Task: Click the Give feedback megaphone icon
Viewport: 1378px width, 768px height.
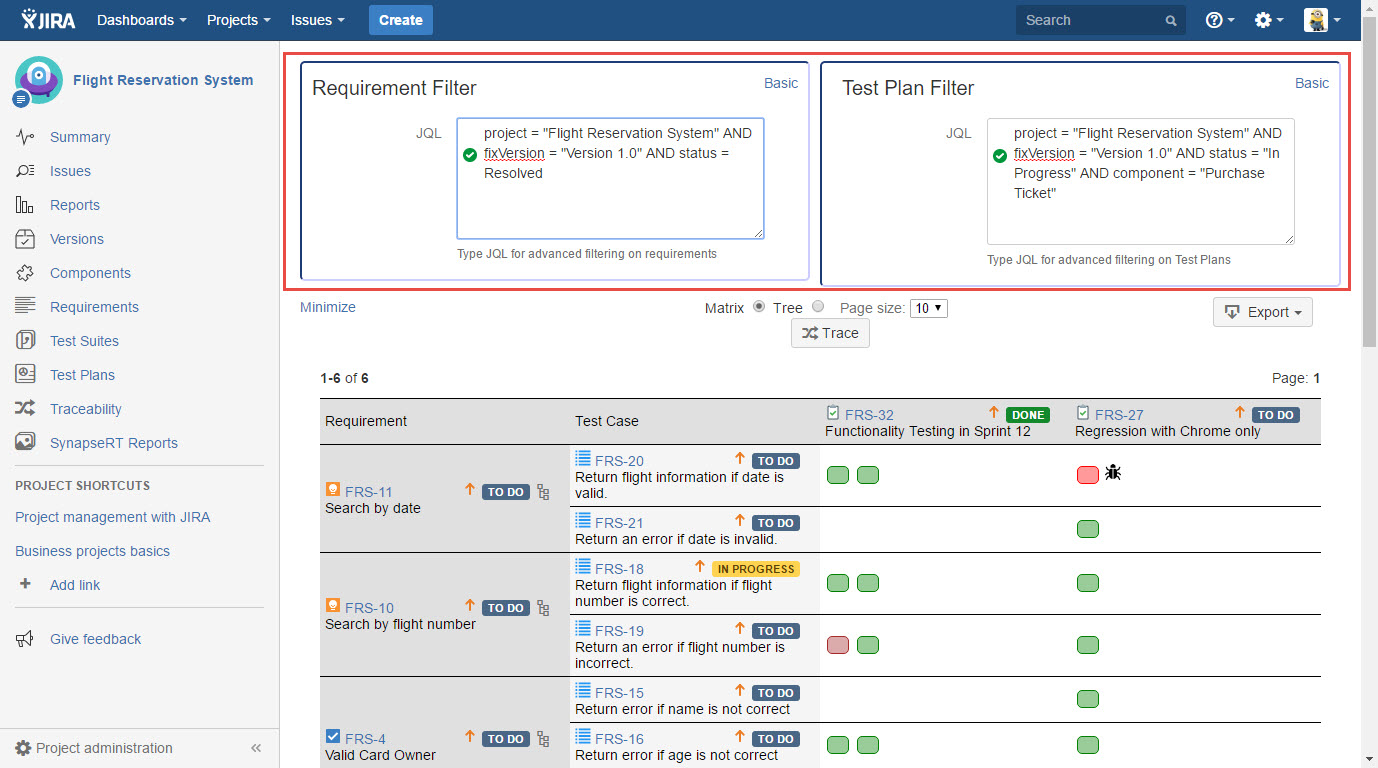Action: coord(25,639)
